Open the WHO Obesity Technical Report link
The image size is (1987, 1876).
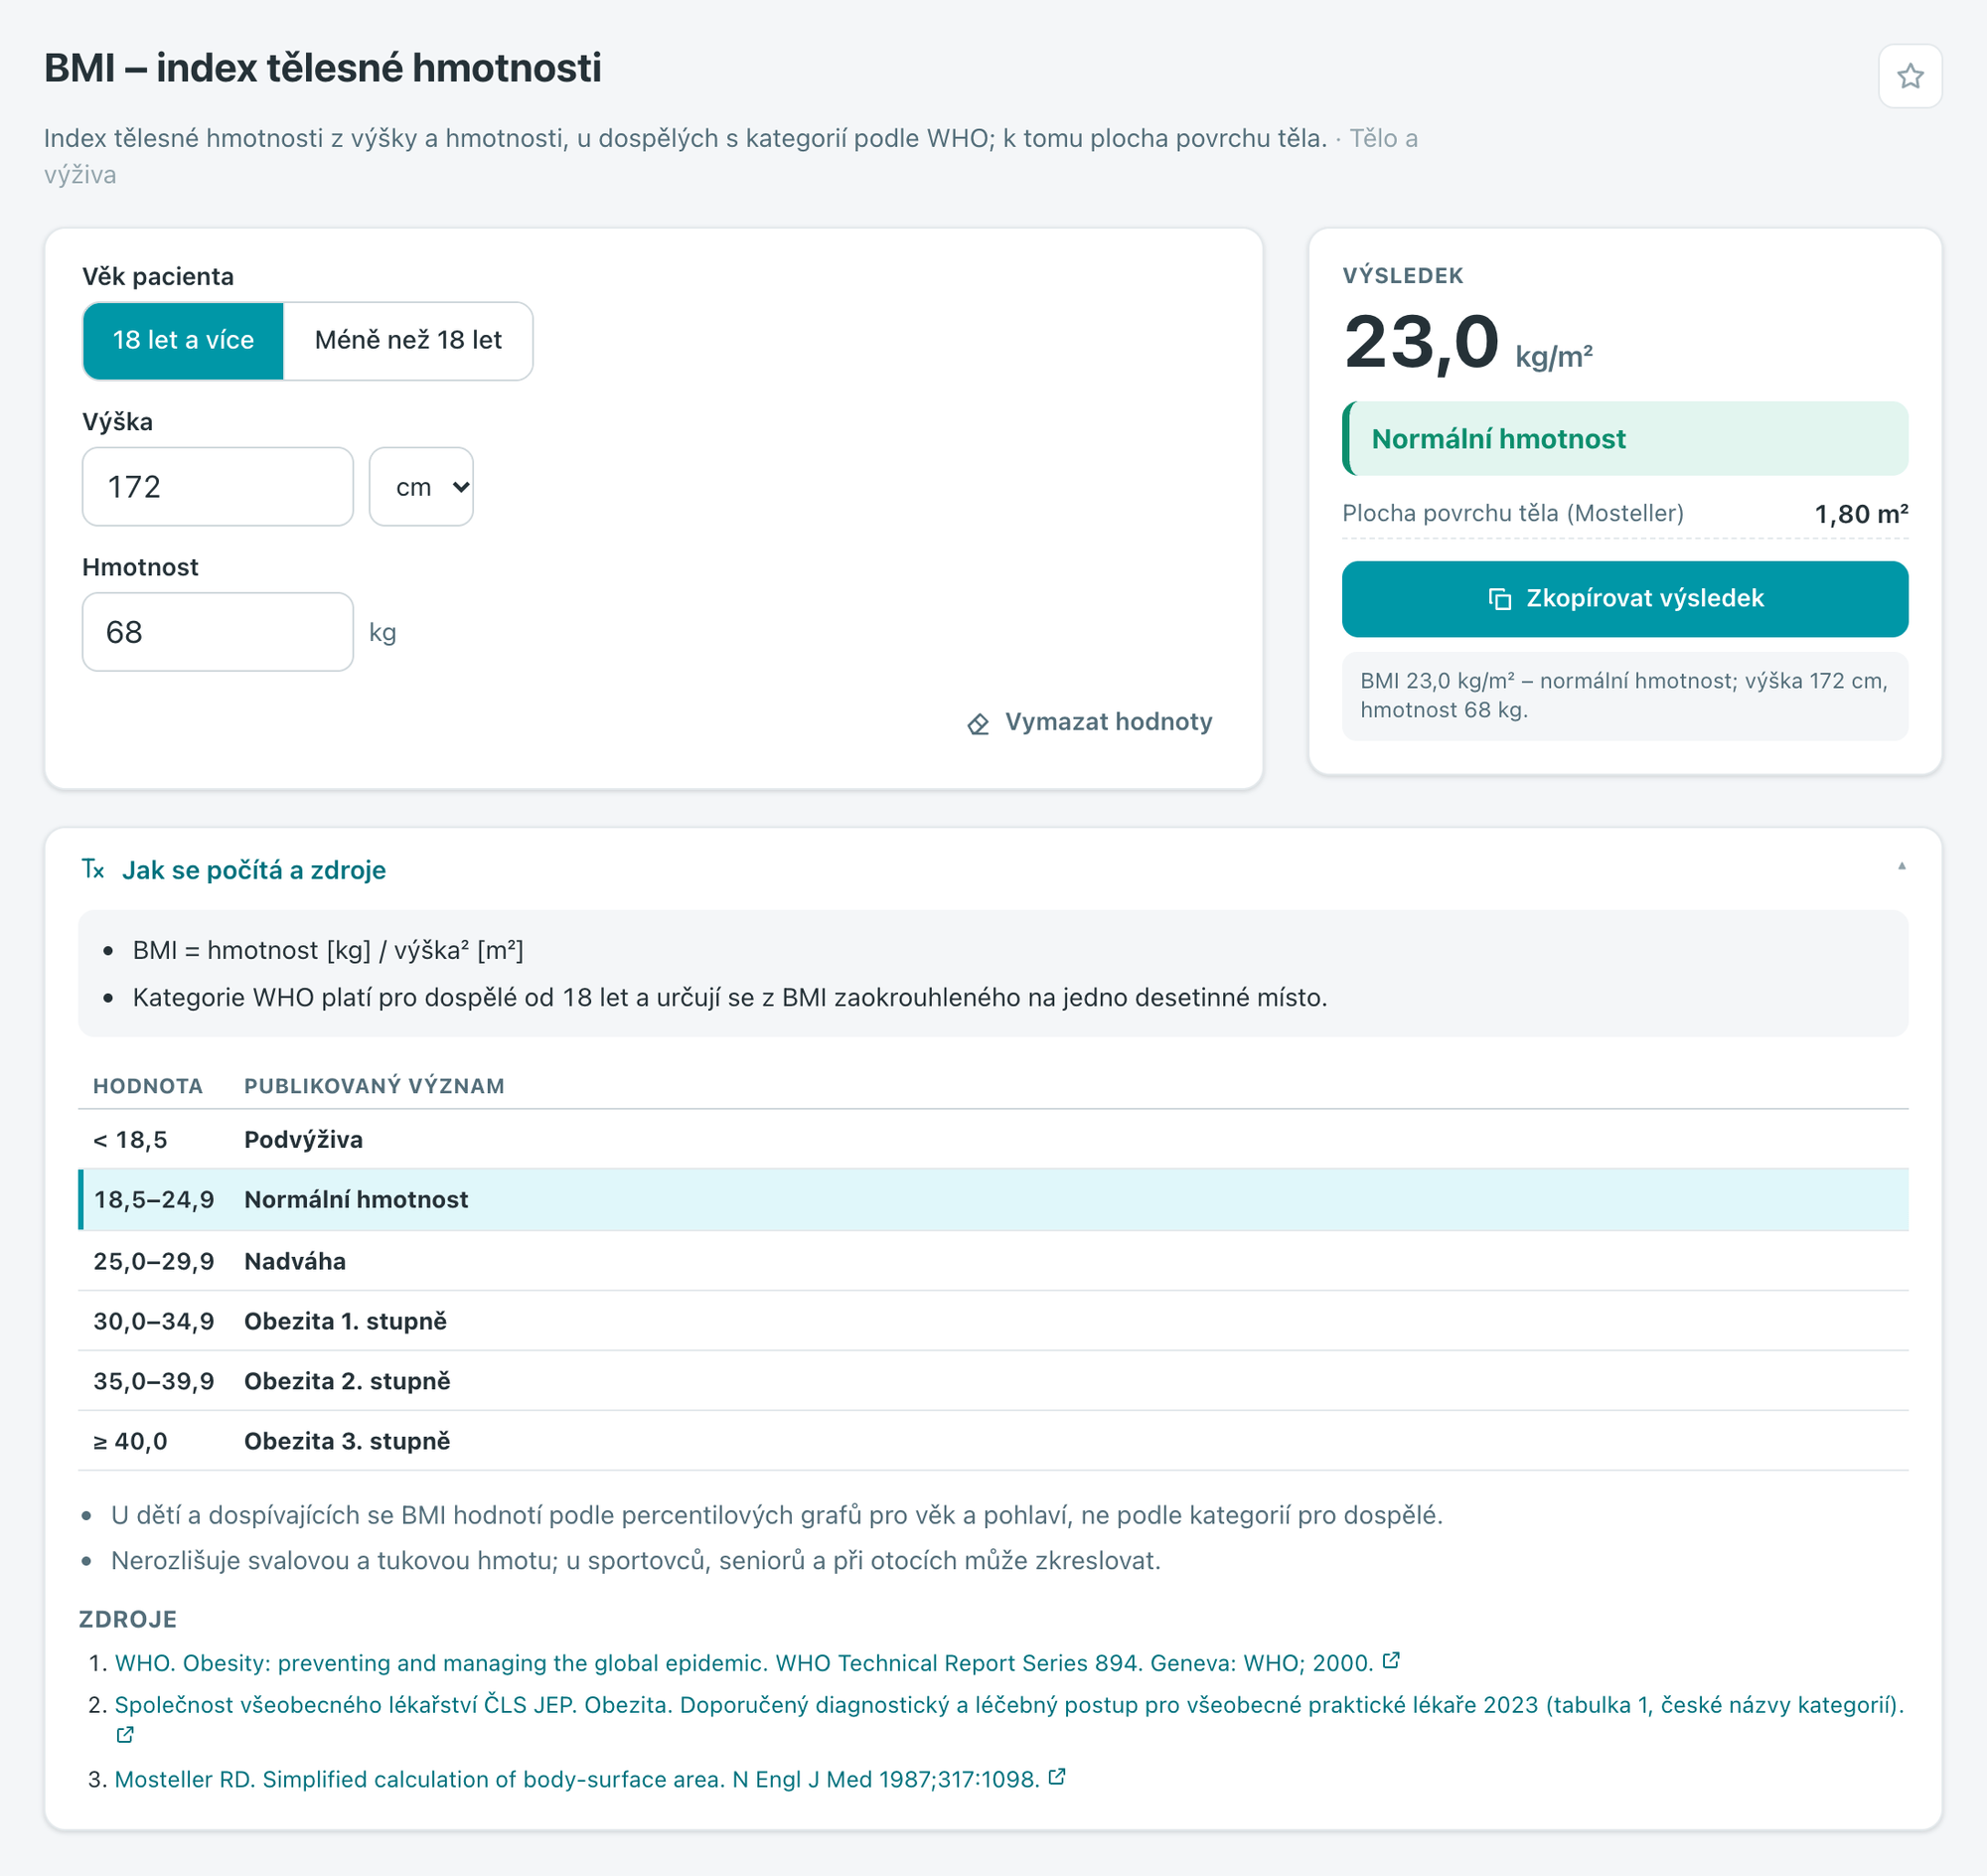click(x=743, y=1663)
